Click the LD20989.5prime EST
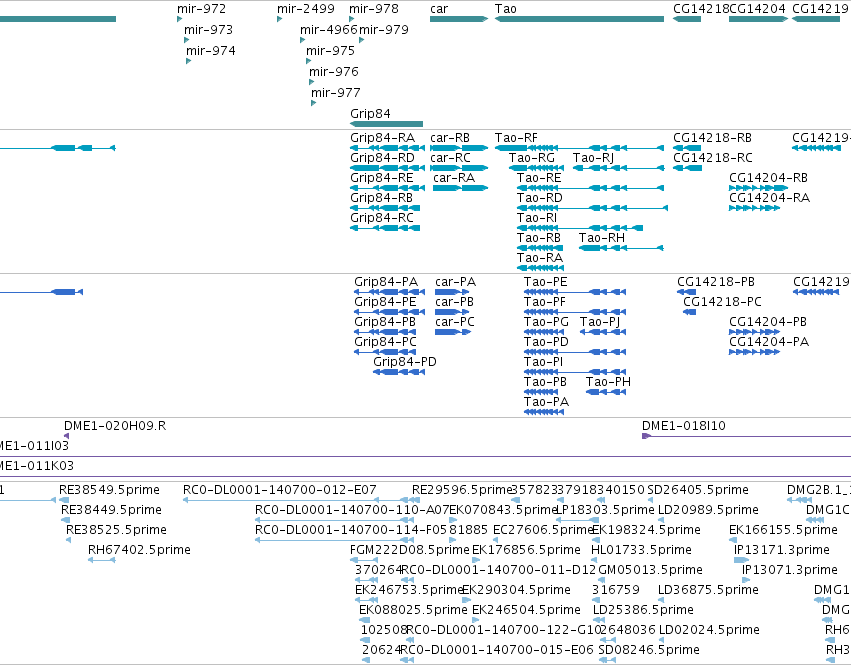The image size is (851, 665). click(661, 521)
